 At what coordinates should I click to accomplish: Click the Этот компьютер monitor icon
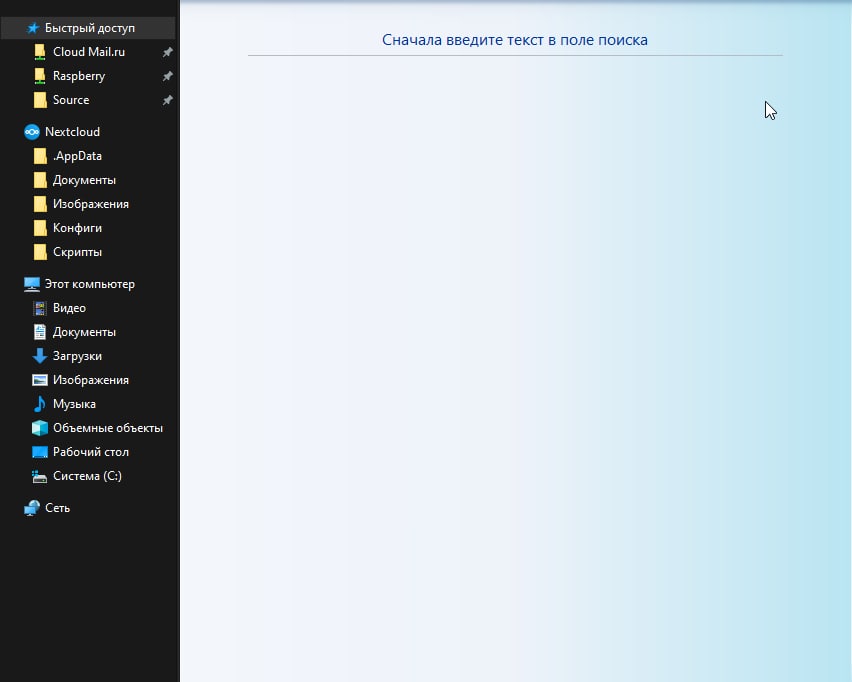pos(32,284)
